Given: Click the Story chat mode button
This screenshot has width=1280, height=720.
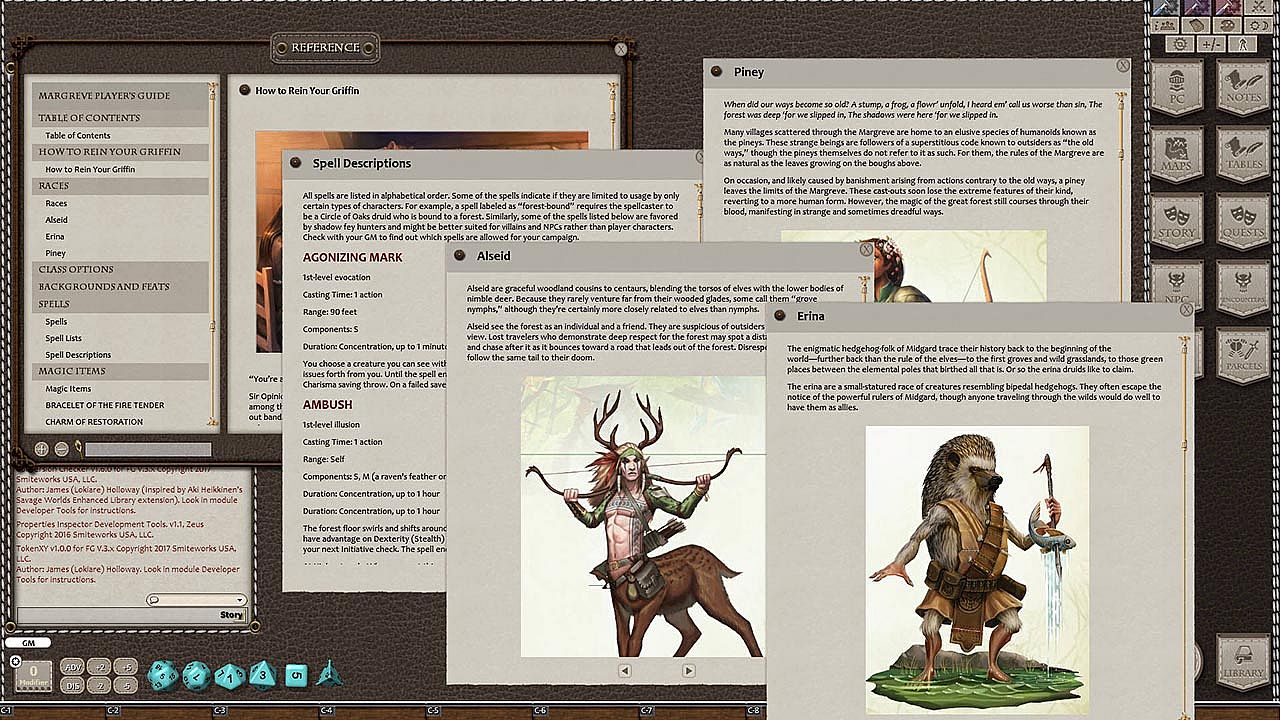Looking at the screenshot, I should pos(231,615).
